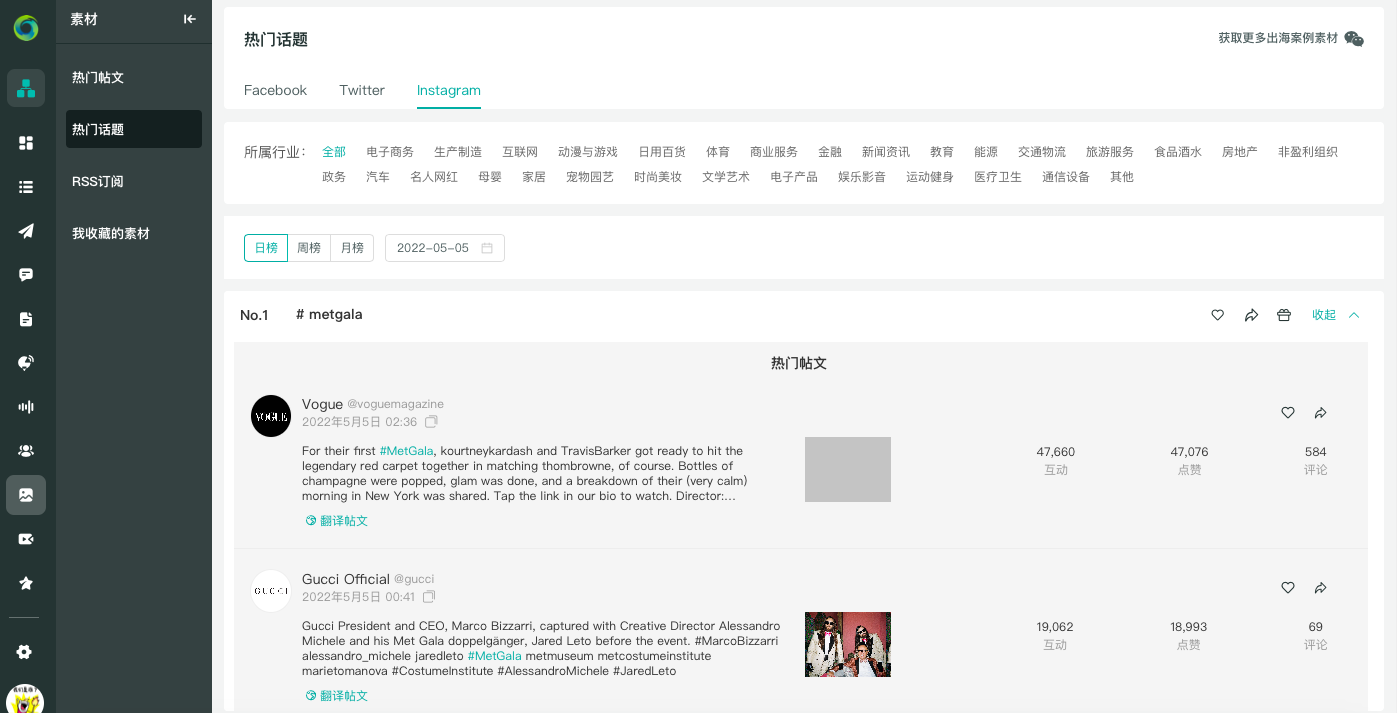Filter industry by 金融
The image size is (1400, 713).
(830, 152)
